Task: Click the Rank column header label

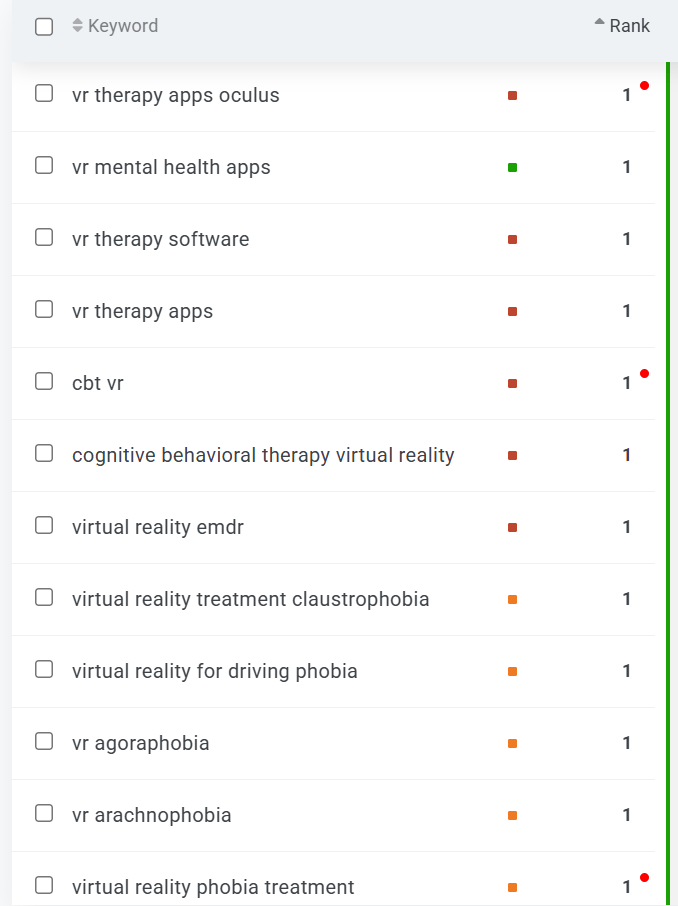Action: pos(630,26)
